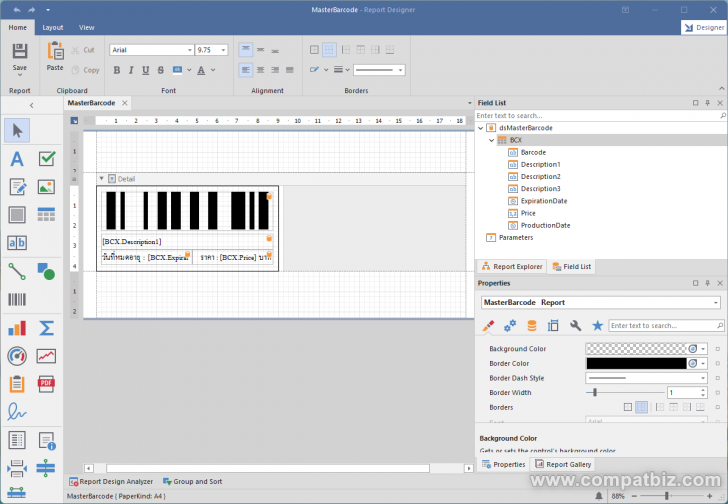Screen dimensions: 728x504
Task: Click the Background Color swatch
Action: [636, 349]
